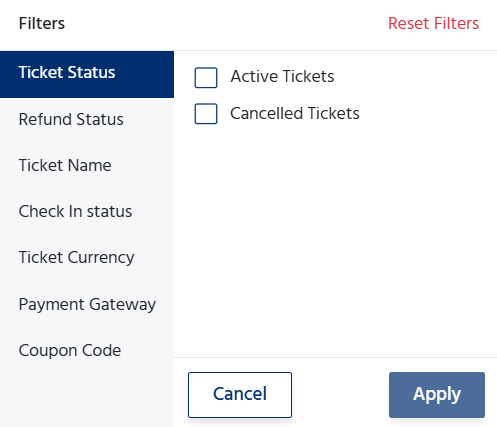Tick the Active Tickets checkbox
The height and width of the screenshot is (427, 497).
tap(206, 77)
